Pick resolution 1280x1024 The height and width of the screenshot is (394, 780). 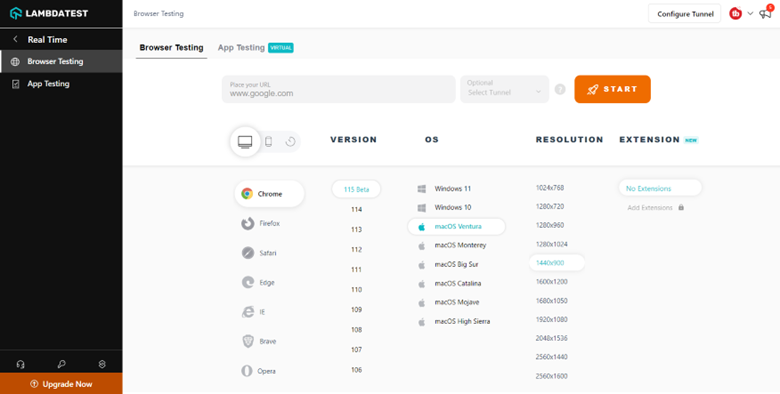point(552,244)
